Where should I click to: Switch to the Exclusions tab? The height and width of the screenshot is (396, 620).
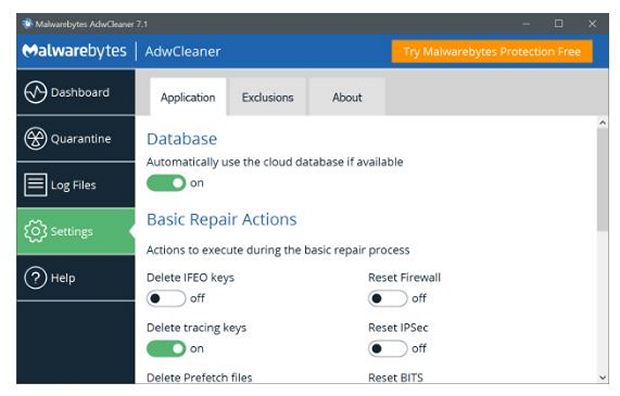click(x=268, y=97)
